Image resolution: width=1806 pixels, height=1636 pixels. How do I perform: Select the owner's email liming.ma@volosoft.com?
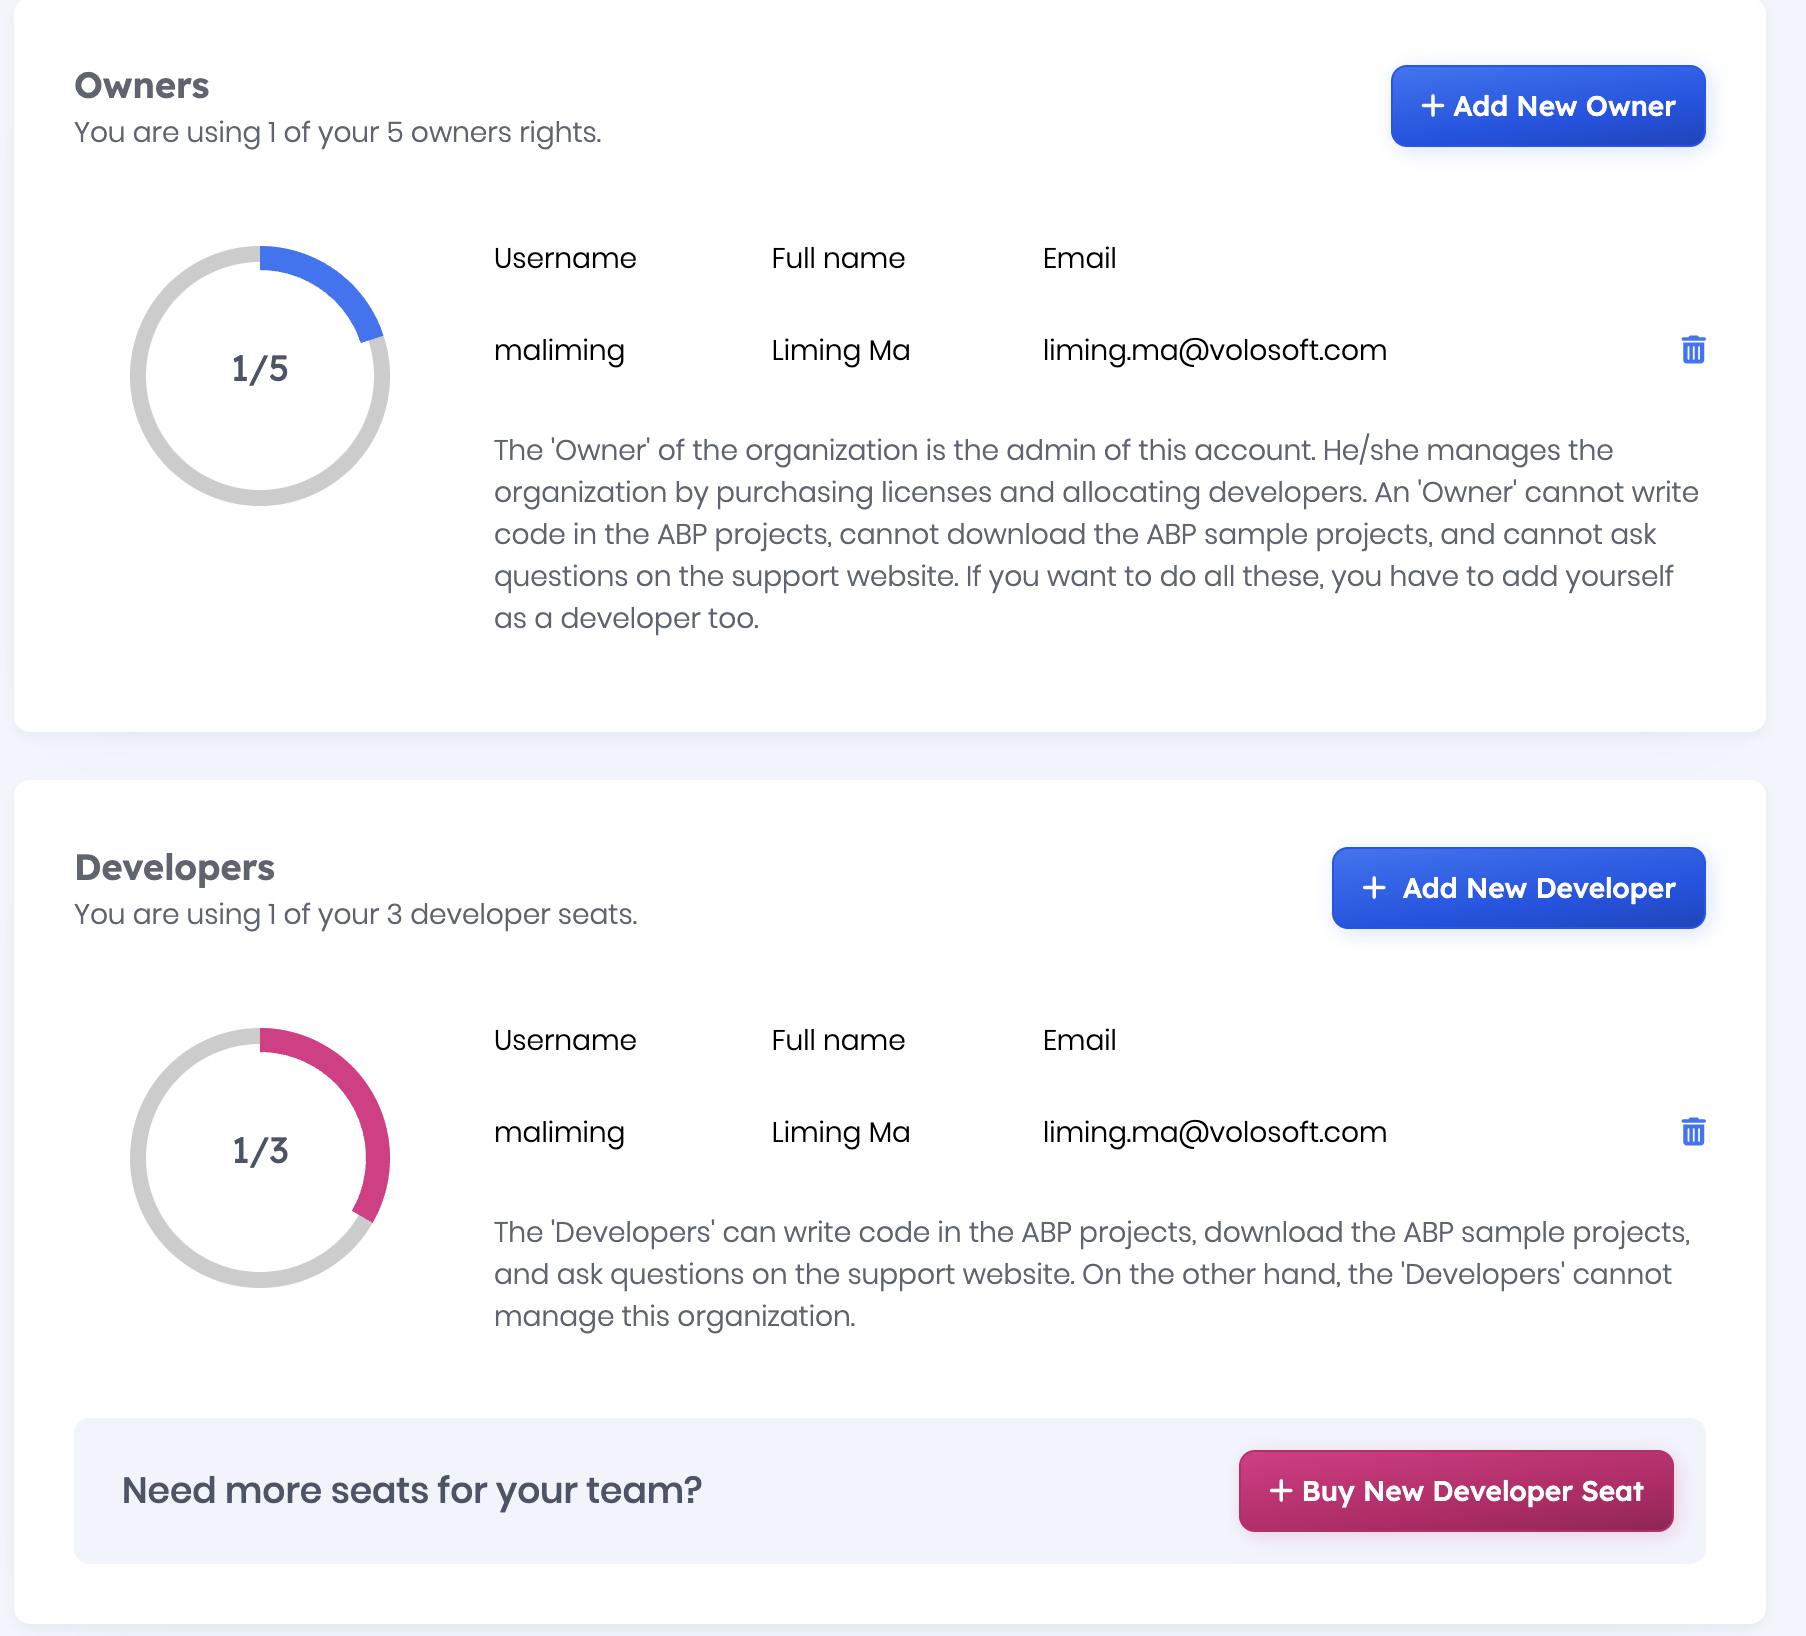[1214, 350]
